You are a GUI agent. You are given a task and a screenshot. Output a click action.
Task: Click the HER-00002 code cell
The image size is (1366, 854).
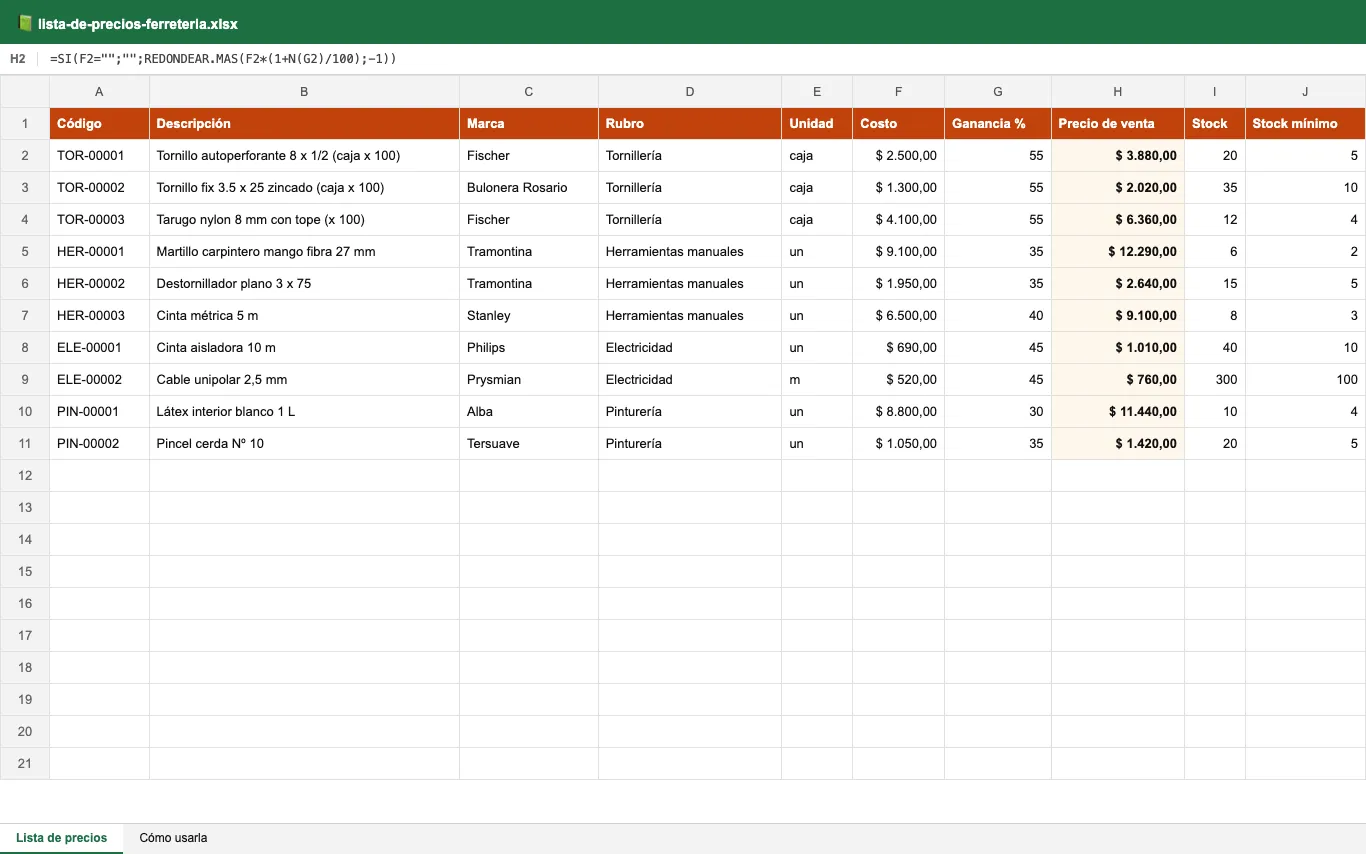100,284
